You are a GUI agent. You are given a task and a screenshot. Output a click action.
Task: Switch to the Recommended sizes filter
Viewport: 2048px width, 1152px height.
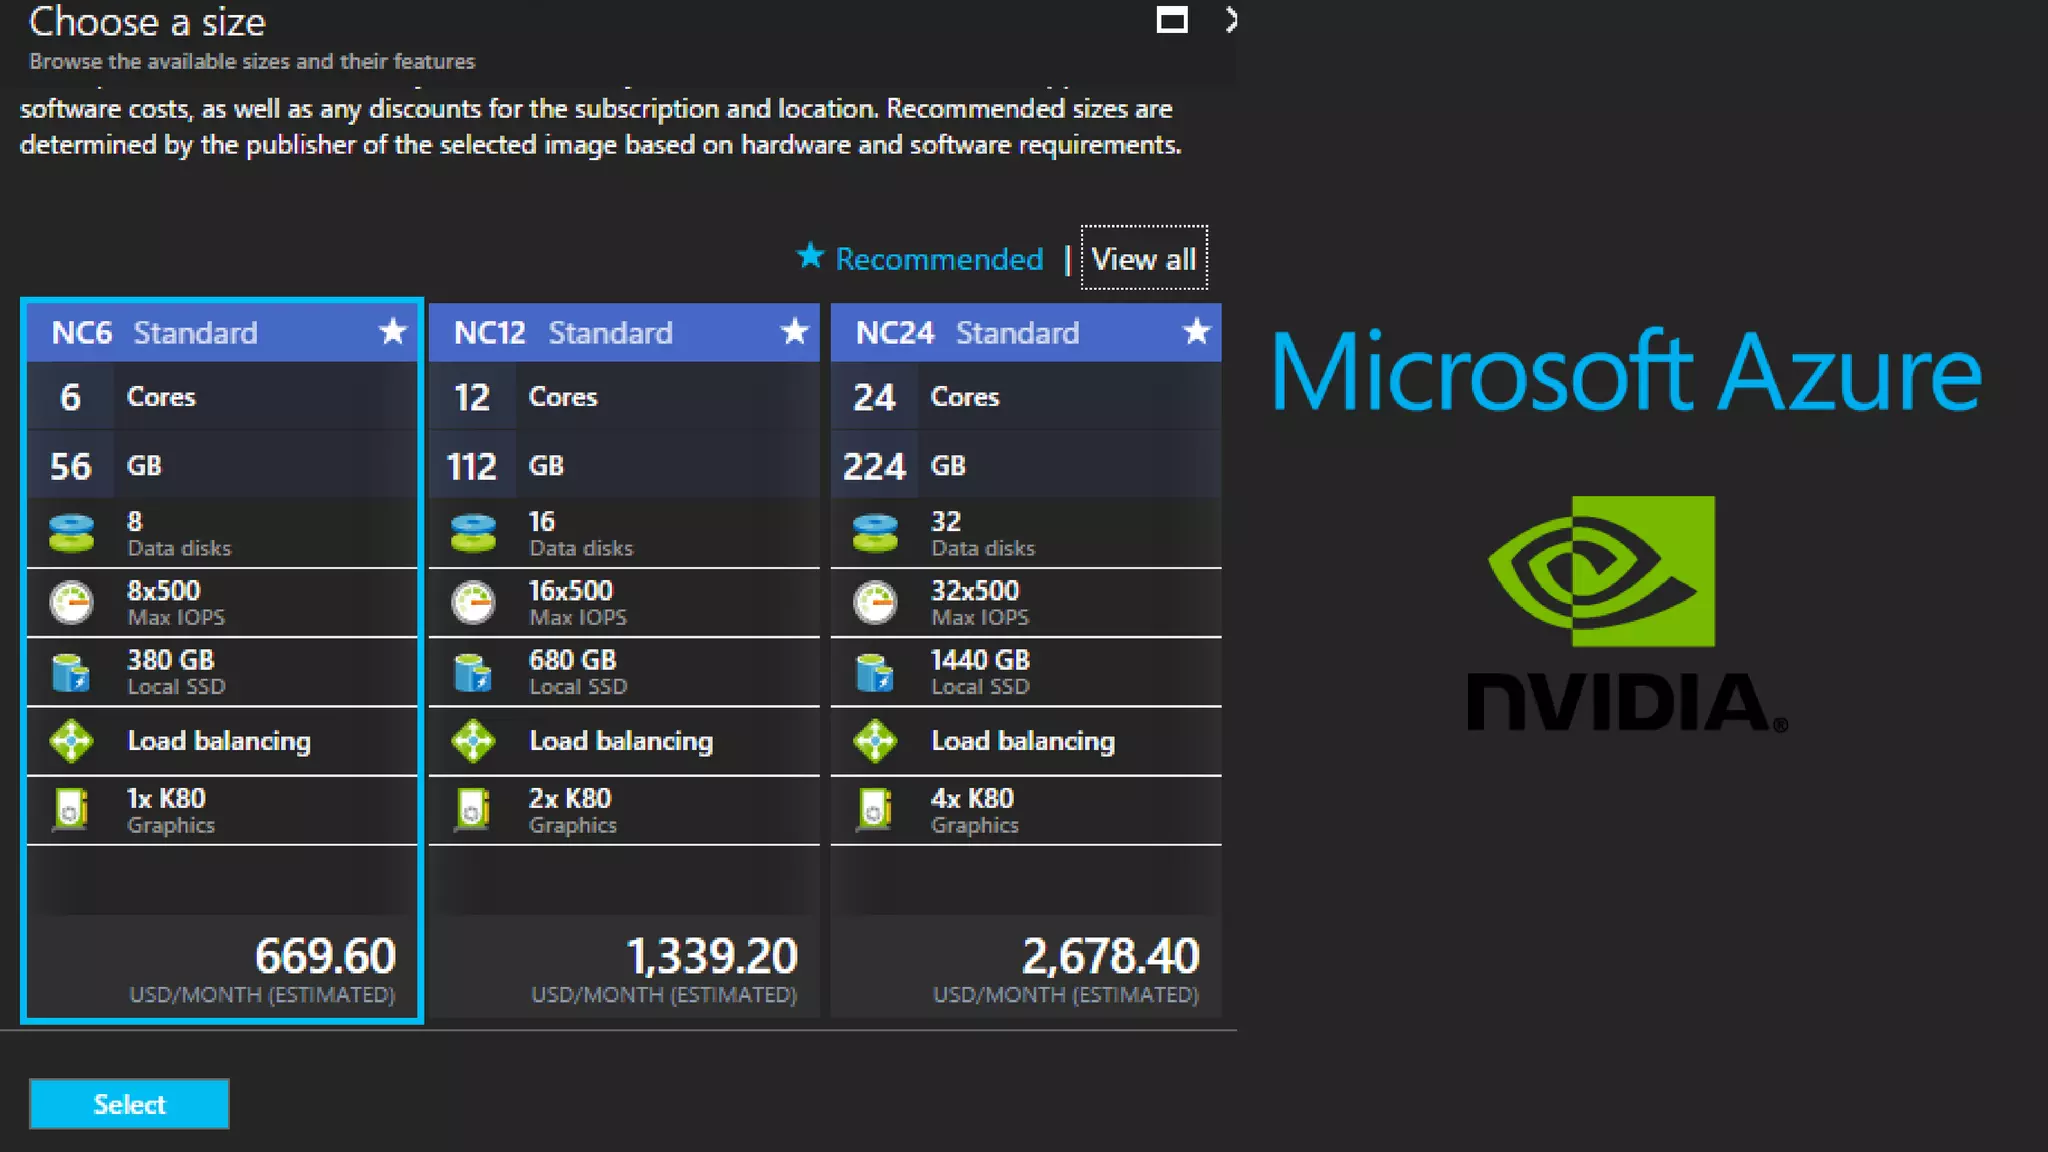point(938,259)
